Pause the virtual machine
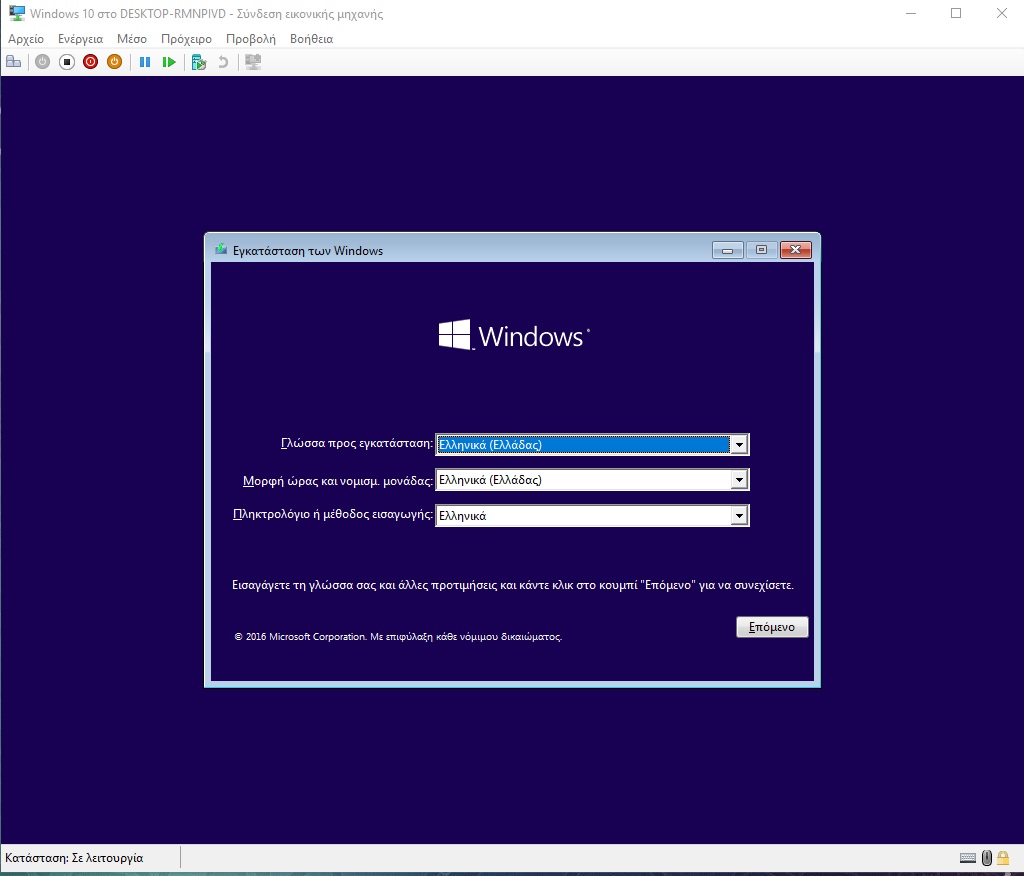Image resolution: width=1024 pixels, height=876 pixels. [145, 62]
